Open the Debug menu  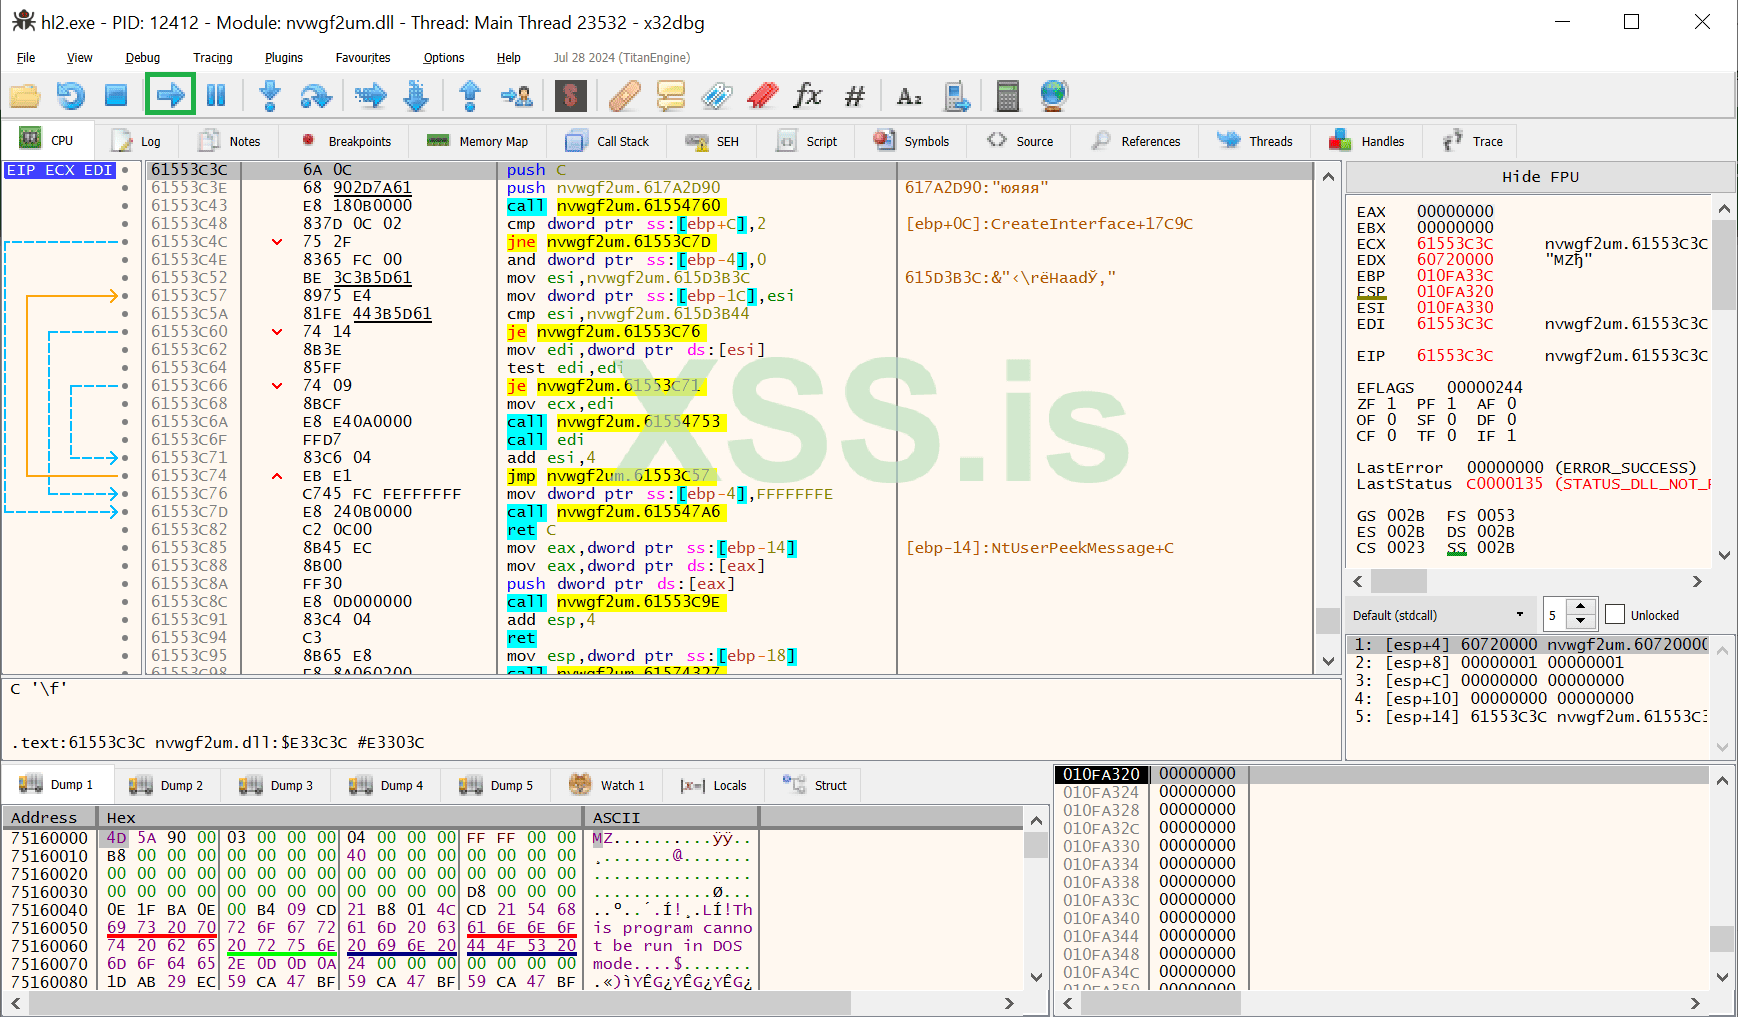pyautogui.click(x=142, y=58)
